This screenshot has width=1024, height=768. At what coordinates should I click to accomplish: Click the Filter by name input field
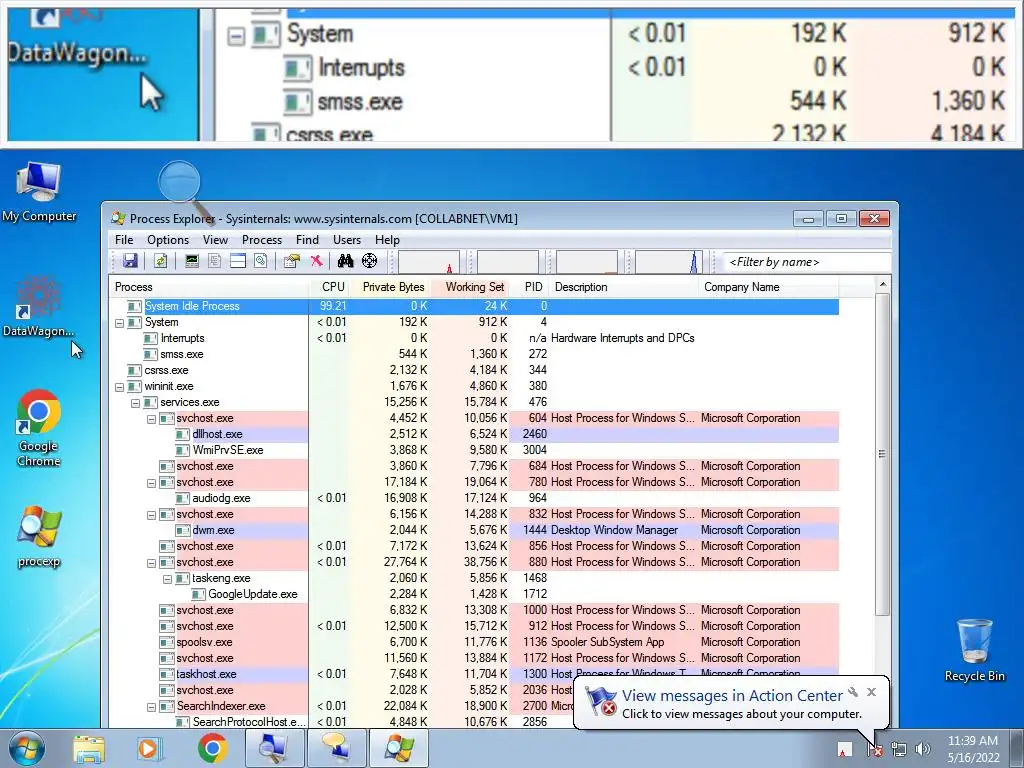[807, 262]
